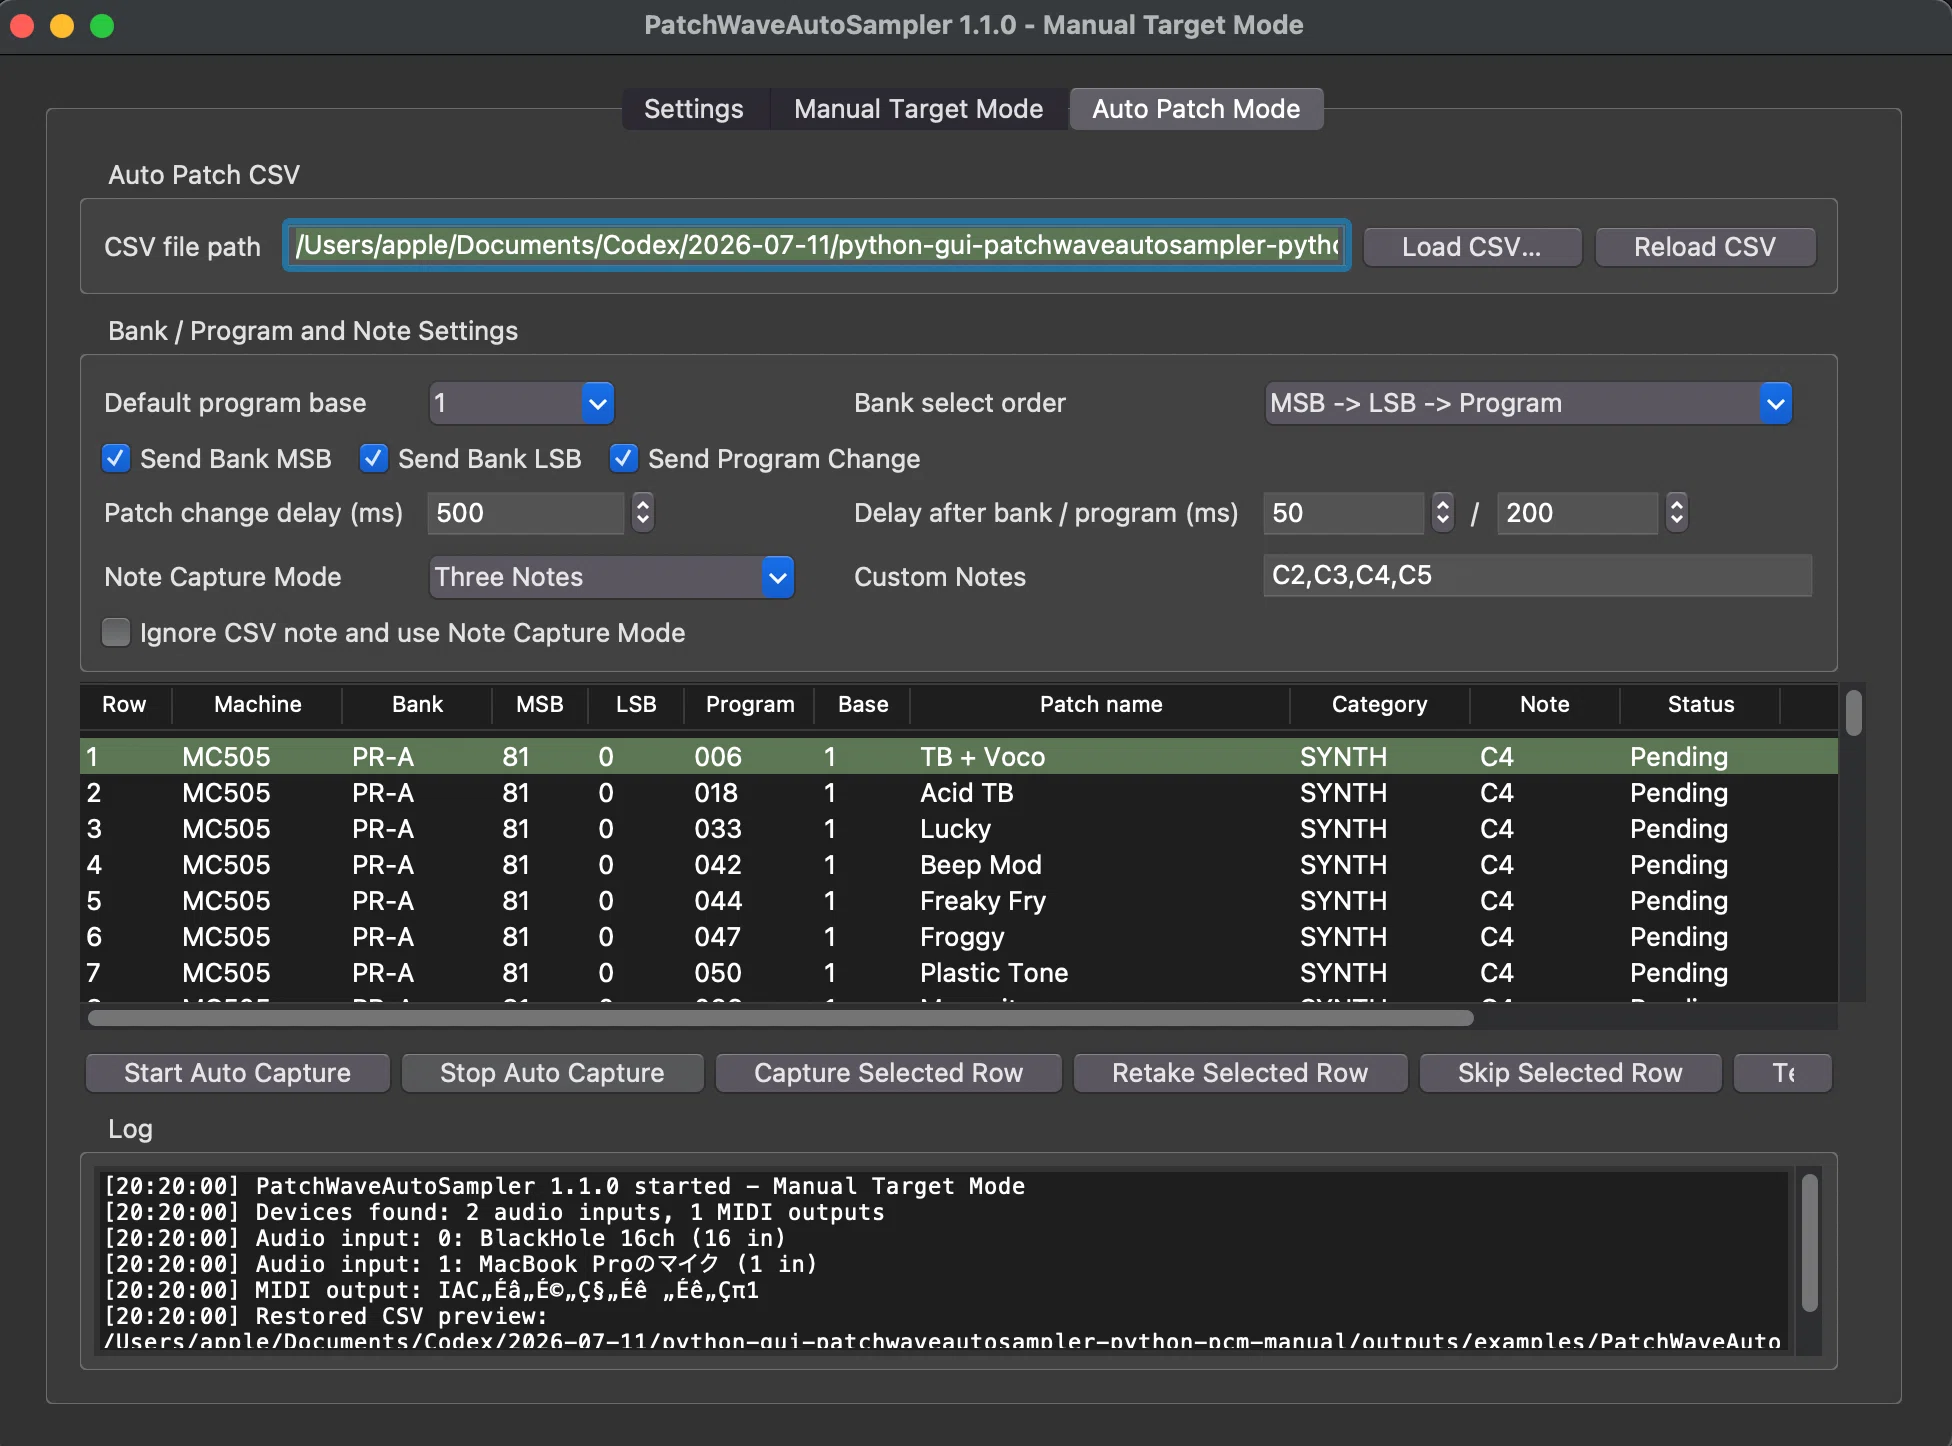This screenshot has width=1952, height=1446.
Task: Select the 'Lucky' patch row
Action: click(x=959, y=829)
